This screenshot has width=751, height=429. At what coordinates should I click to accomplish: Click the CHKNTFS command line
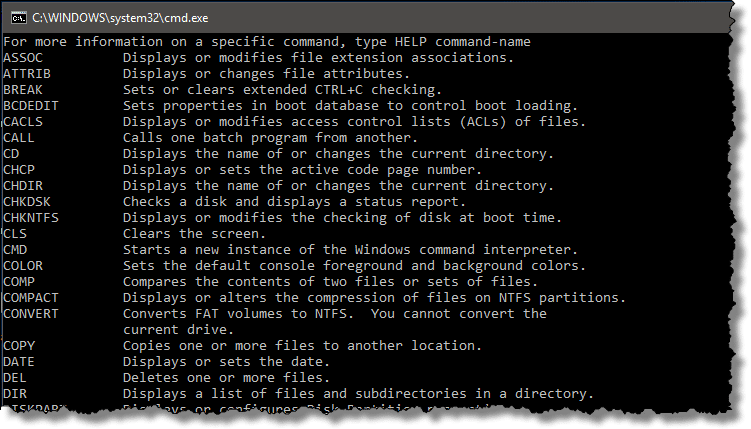point(282,218)
